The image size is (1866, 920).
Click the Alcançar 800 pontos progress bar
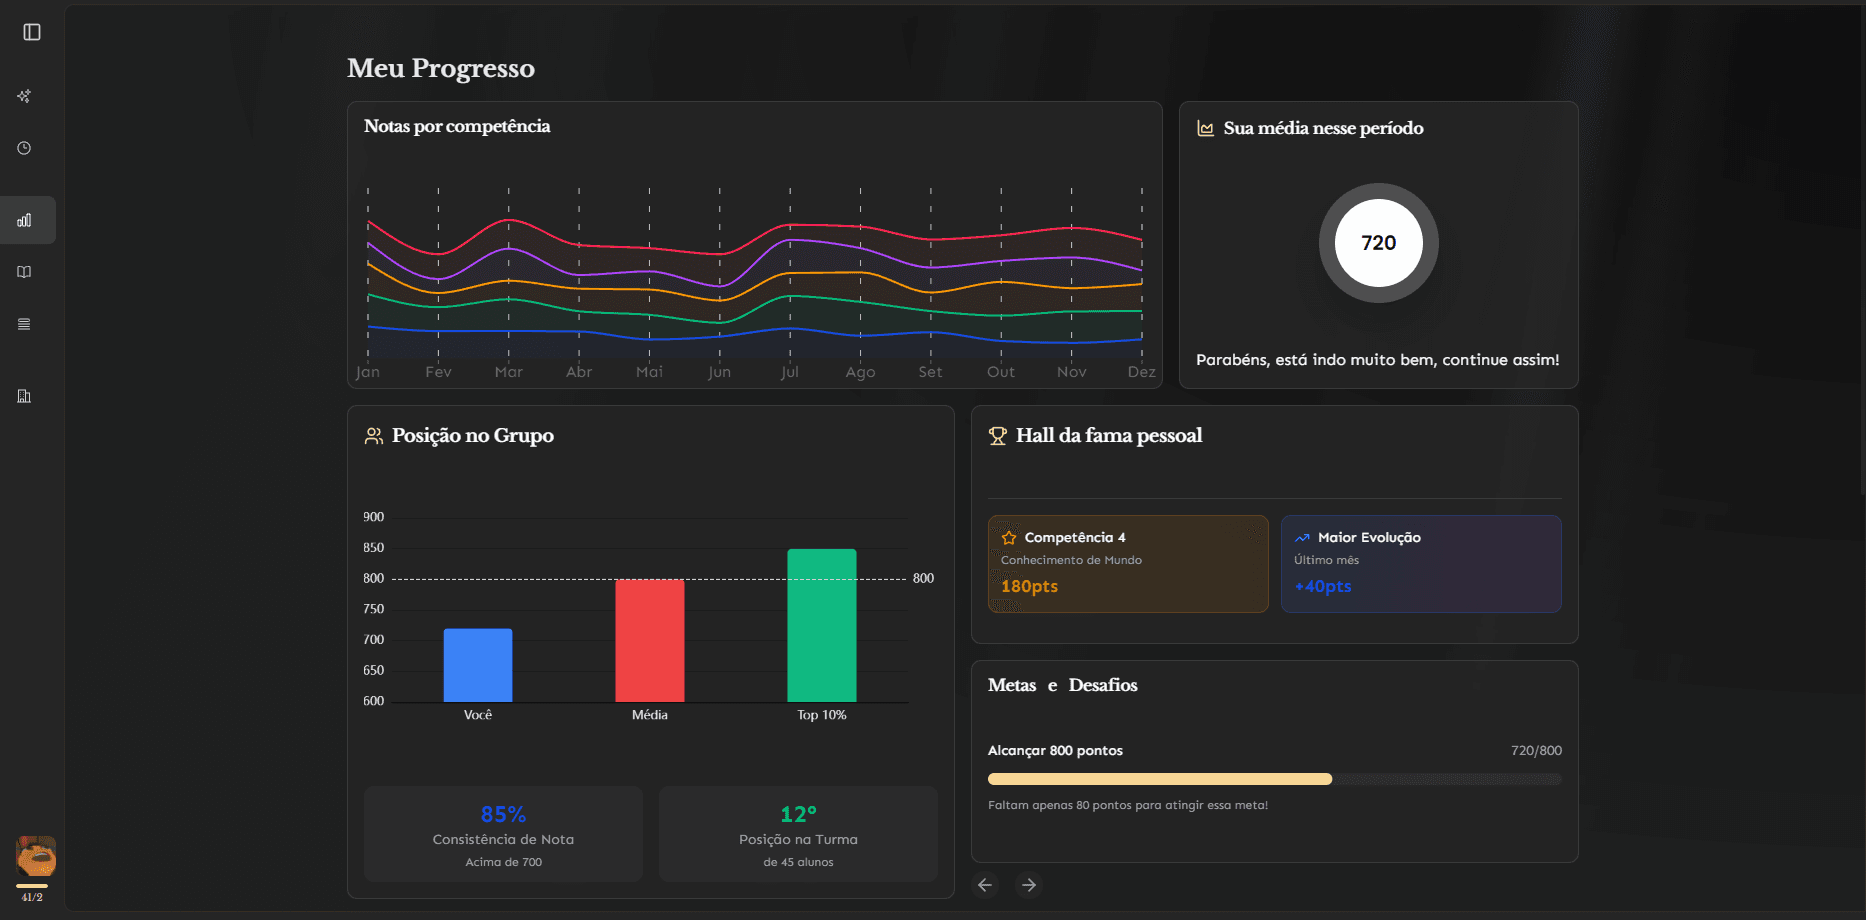tap(1275, 779)
